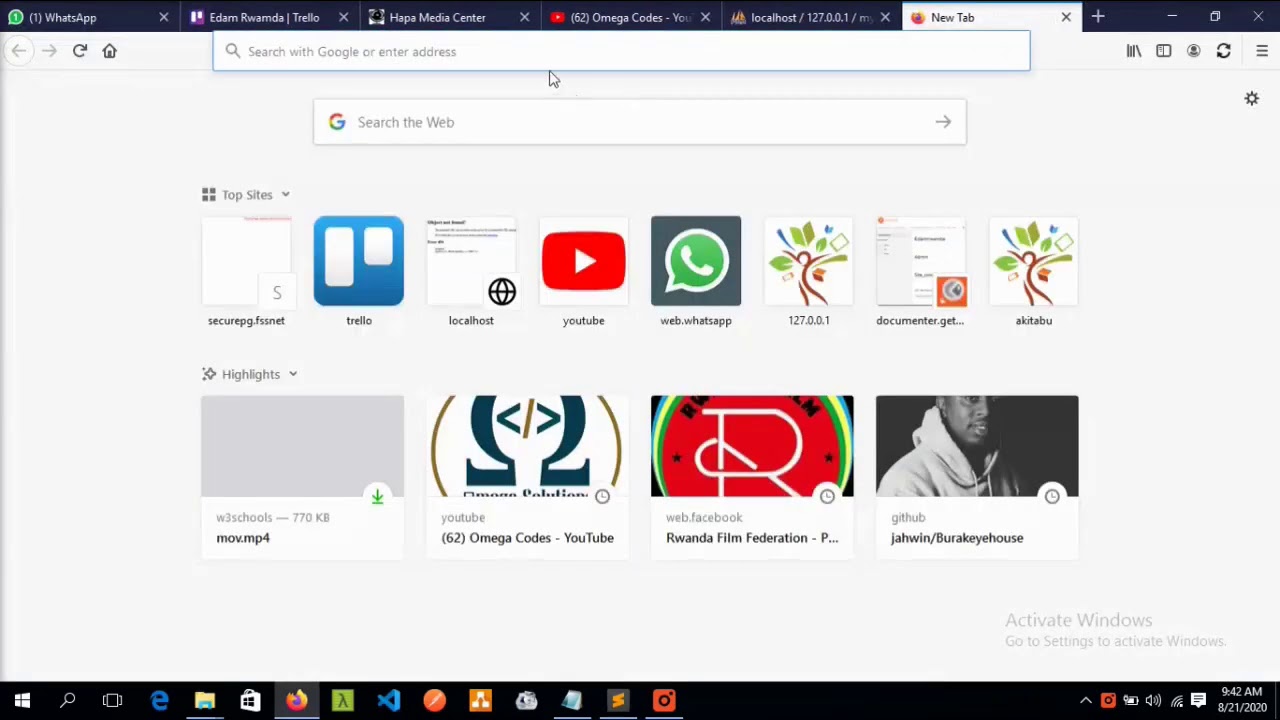
Task: Open the volume control in tray
Action: tap(1153, 701)
